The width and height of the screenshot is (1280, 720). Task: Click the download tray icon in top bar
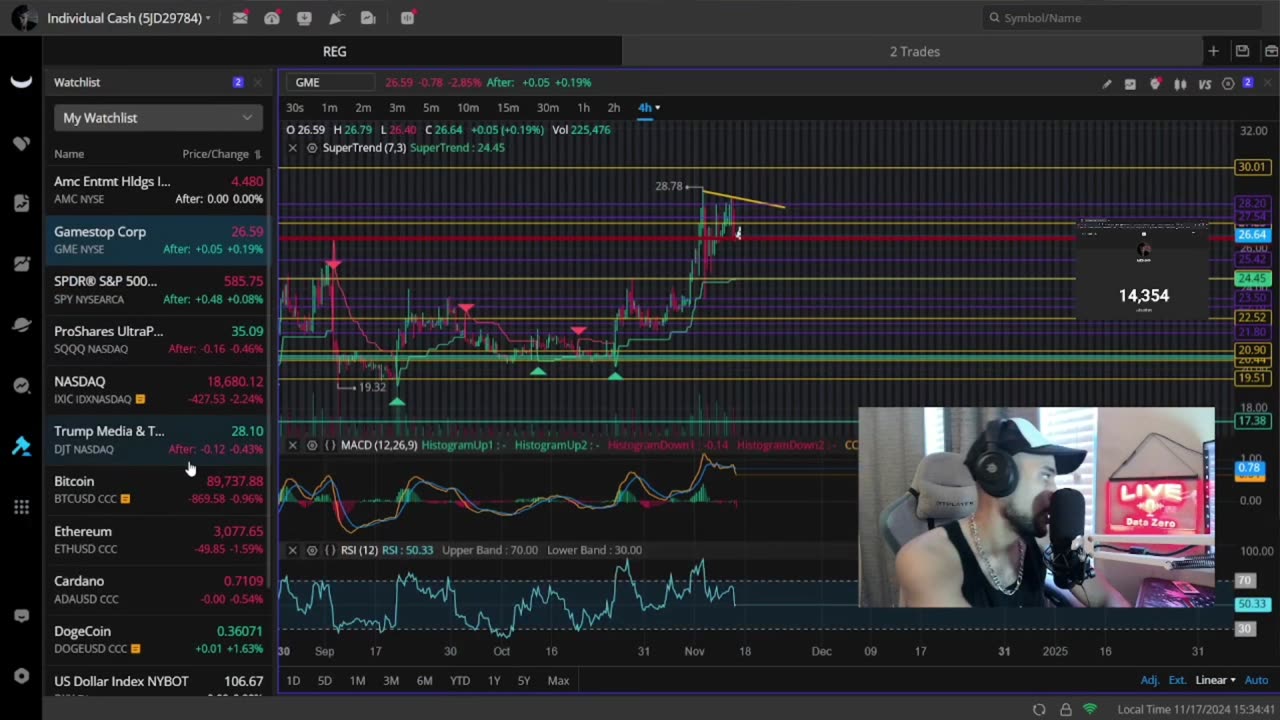pyautogui.click(x=304, y=18)
